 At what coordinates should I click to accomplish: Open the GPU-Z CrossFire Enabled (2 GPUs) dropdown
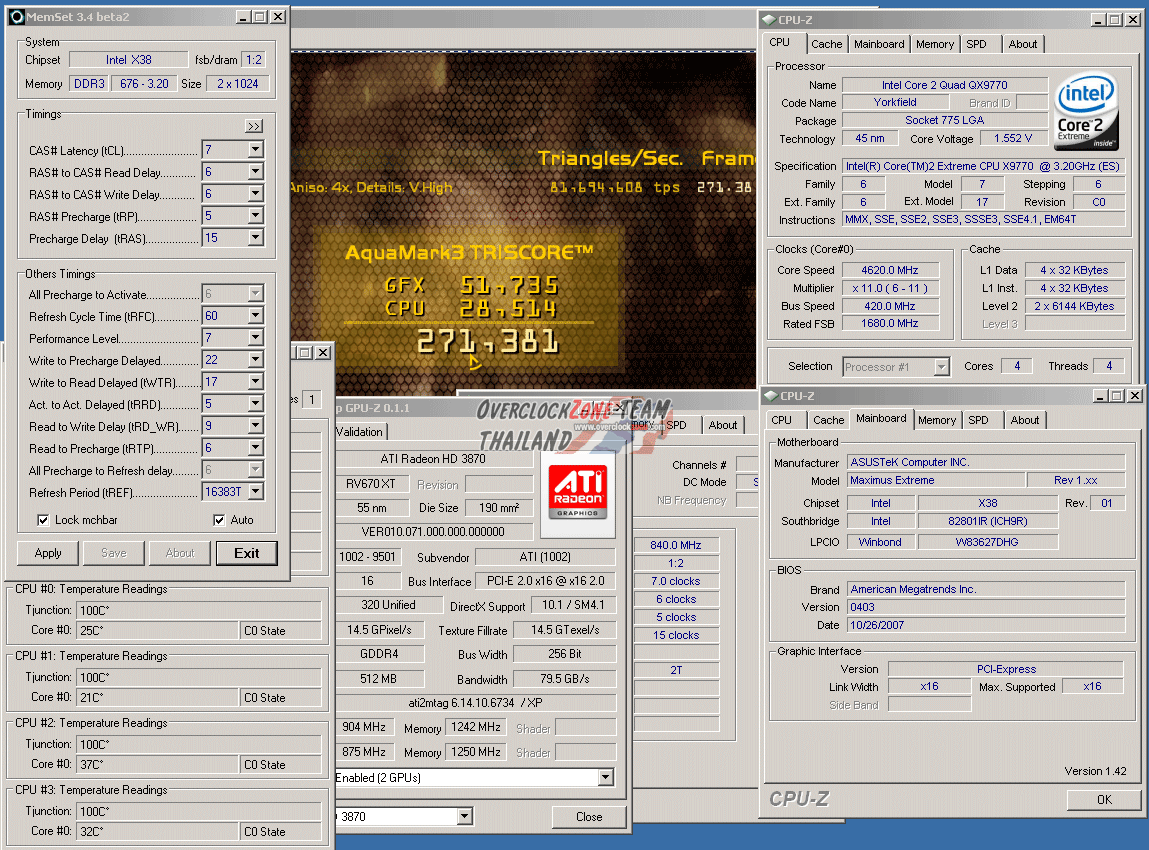(x=605, y=777)
